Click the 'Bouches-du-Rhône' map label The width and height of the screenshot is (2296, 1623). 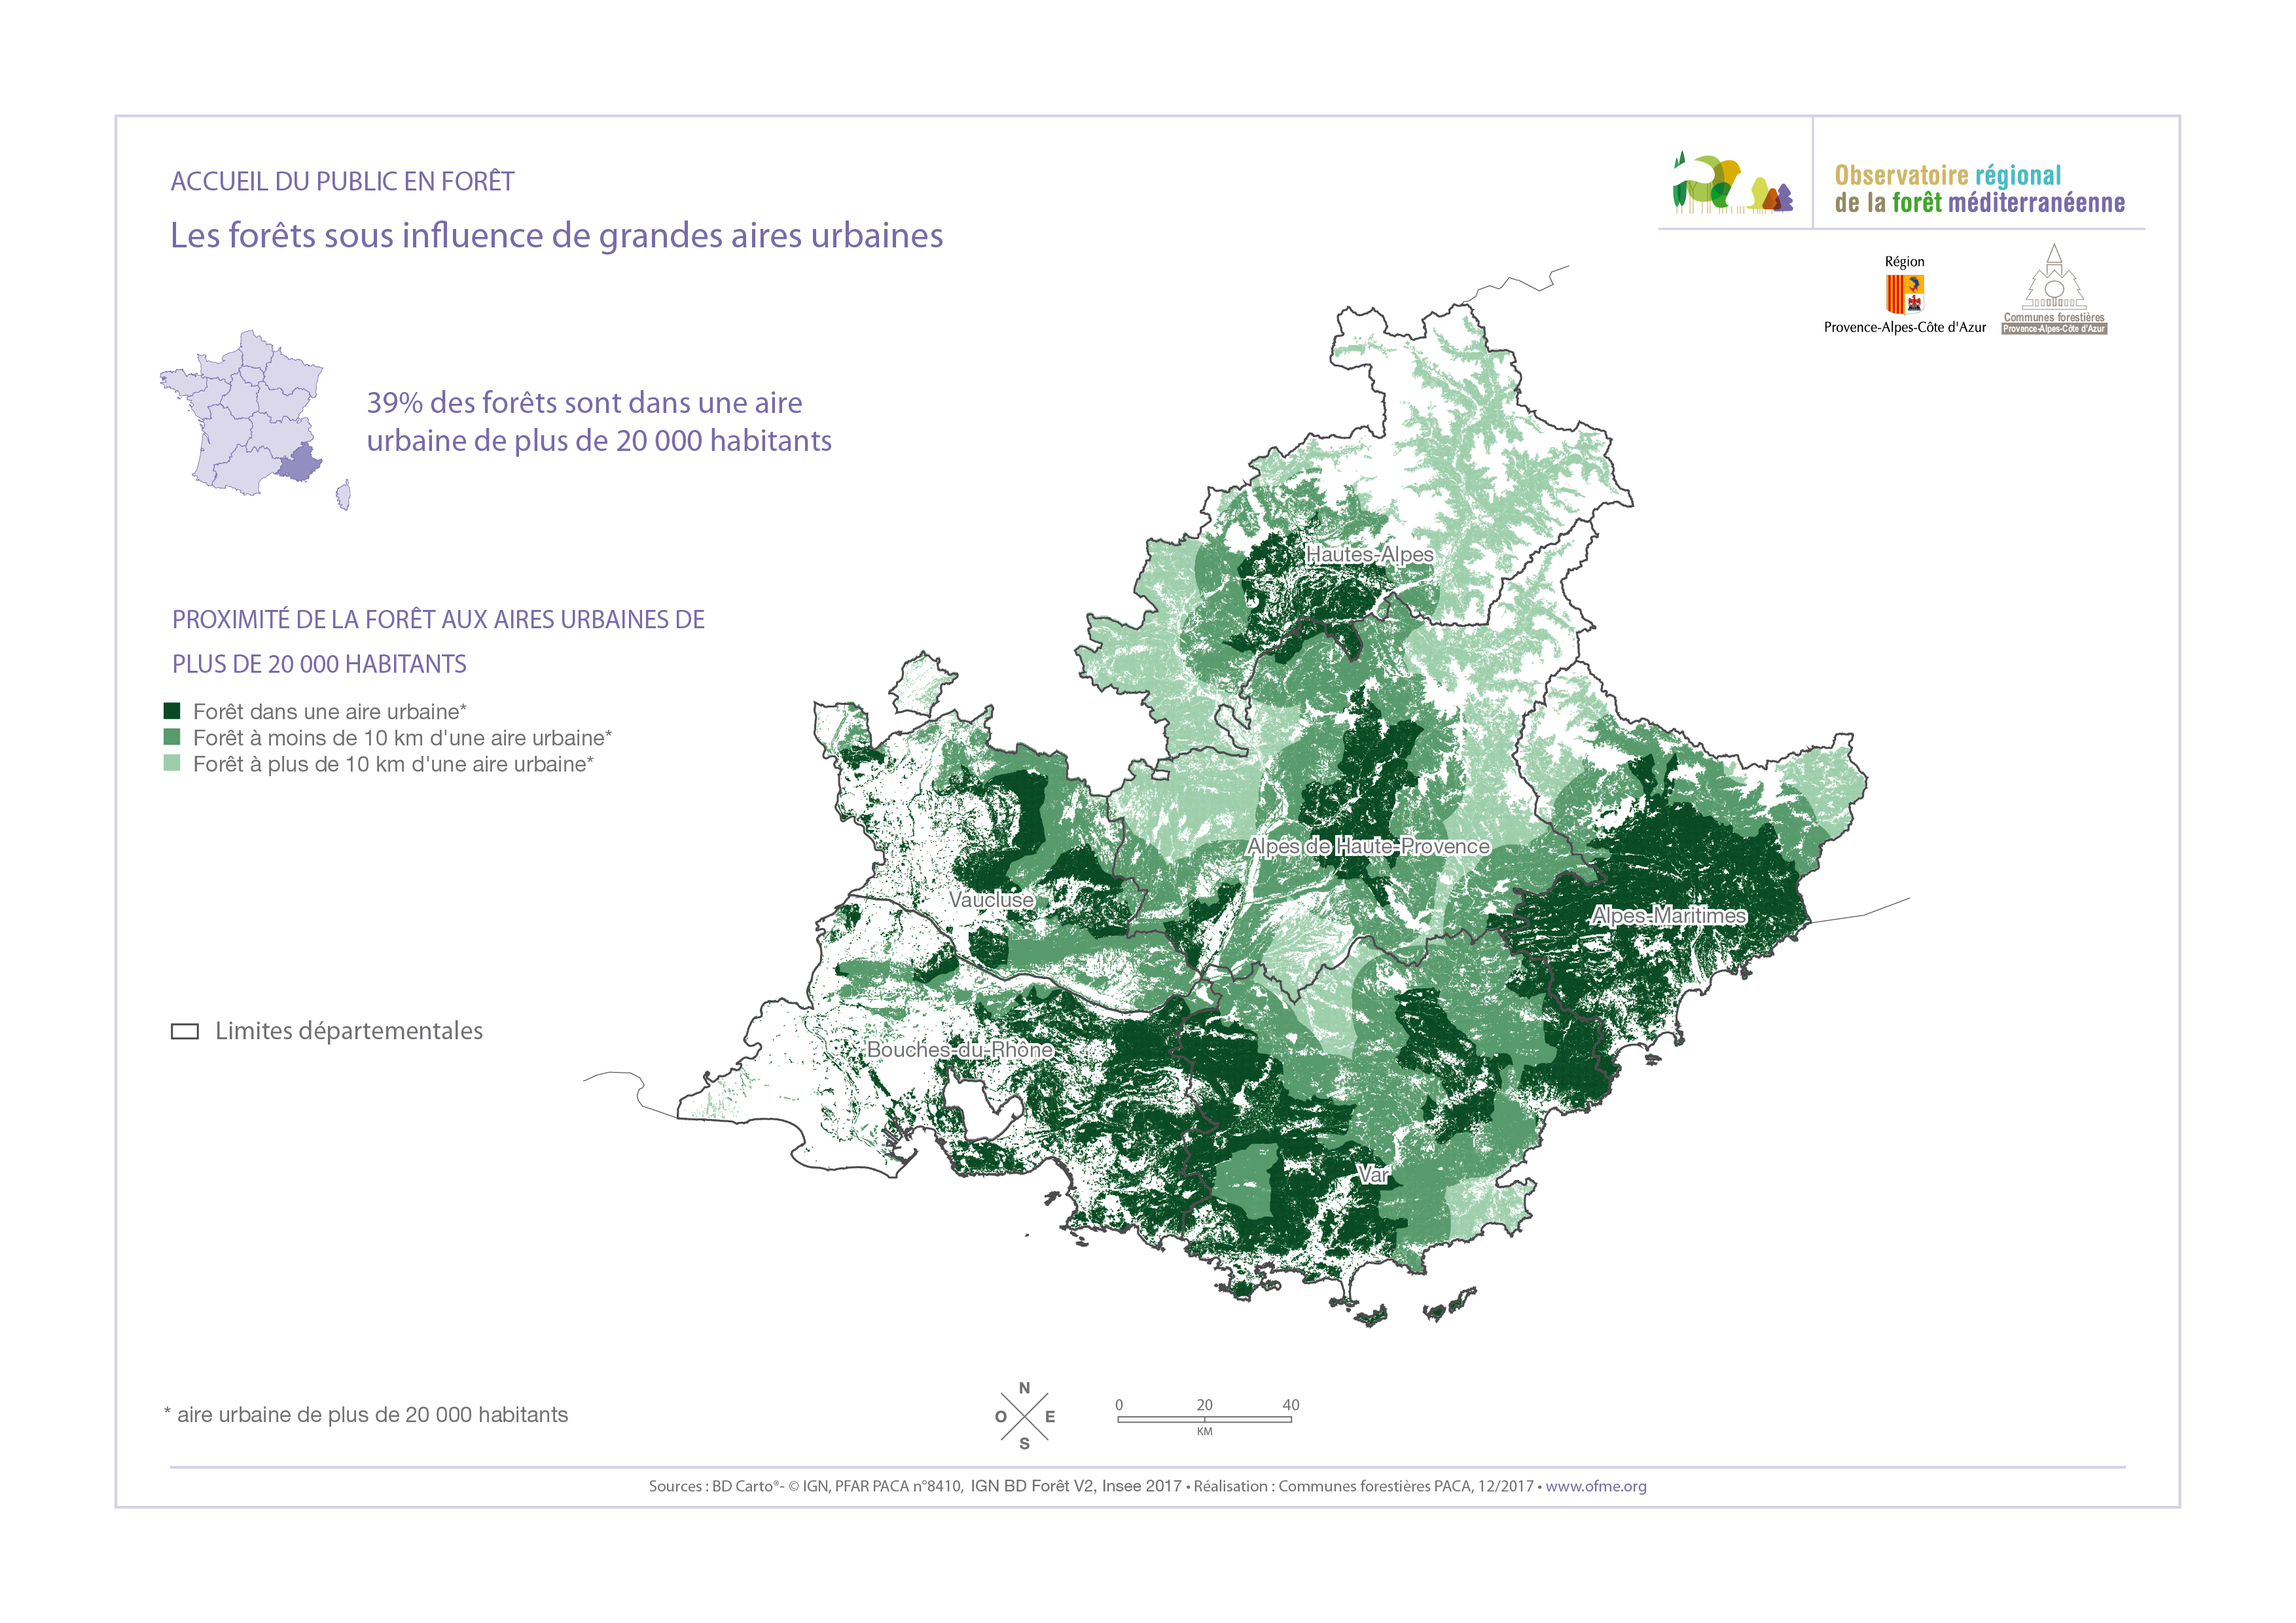(x=960, y=1049)
